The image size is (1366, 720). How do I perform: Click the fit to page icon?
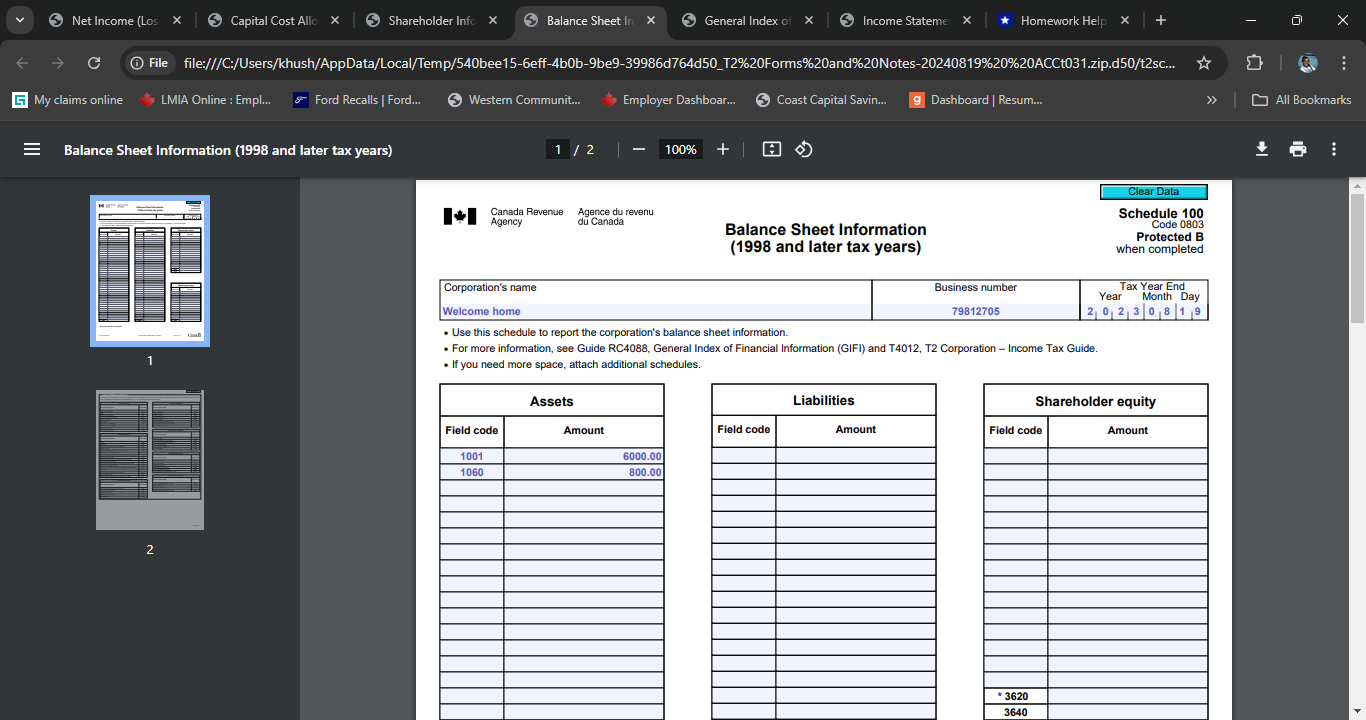pyautogui.click(x=771, y=149)
